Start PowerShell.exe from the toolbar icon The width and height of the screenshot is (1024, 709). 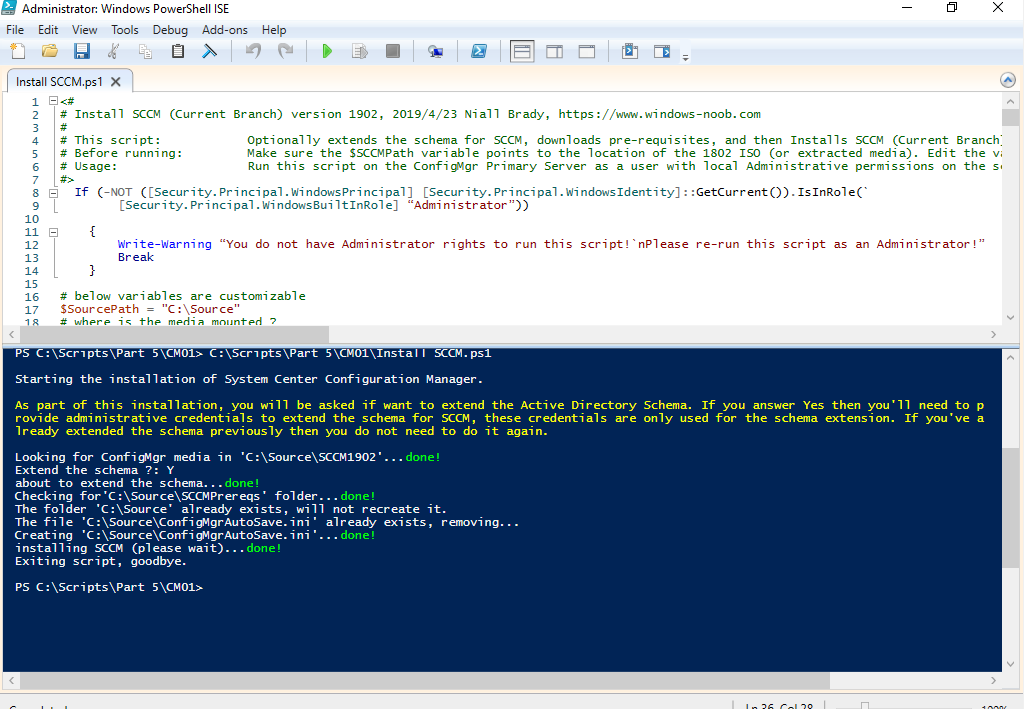[x=480, y=51]
